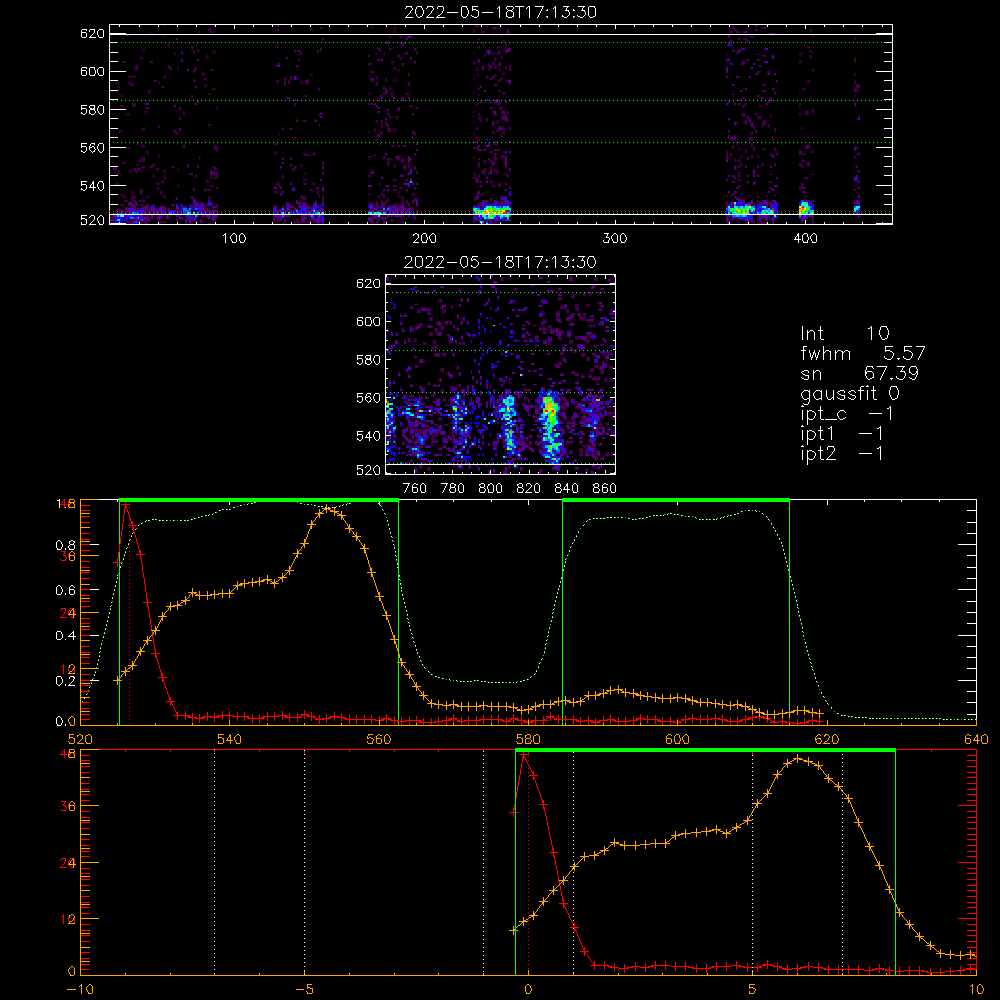
Task: Click x-axis label 640 on profile plot
Action: (x=976, y=739)
